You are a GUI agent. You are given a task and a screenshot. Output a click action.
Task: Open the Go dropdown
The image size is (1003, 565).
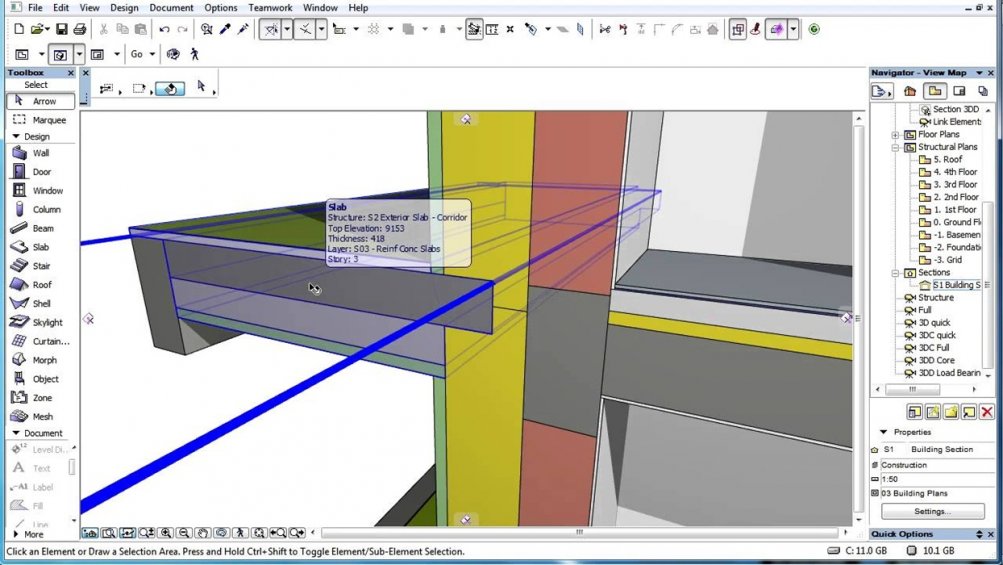151,54
